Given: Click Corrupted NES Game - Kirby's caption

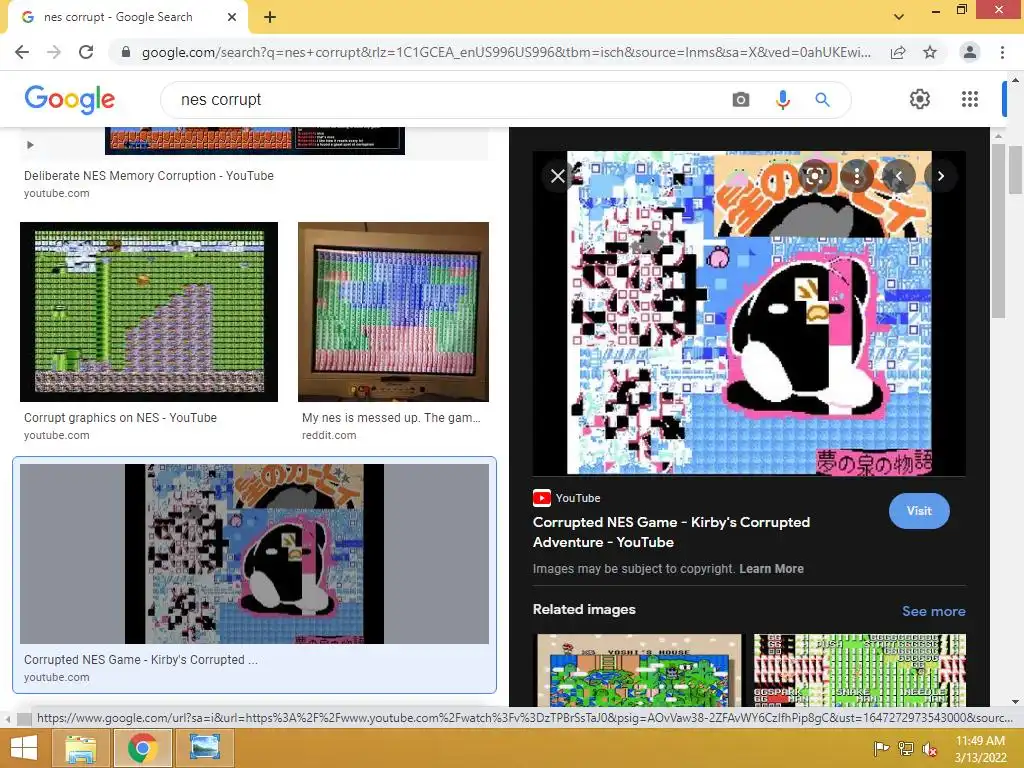Looking at the screenshot, I should click(141, 660).
